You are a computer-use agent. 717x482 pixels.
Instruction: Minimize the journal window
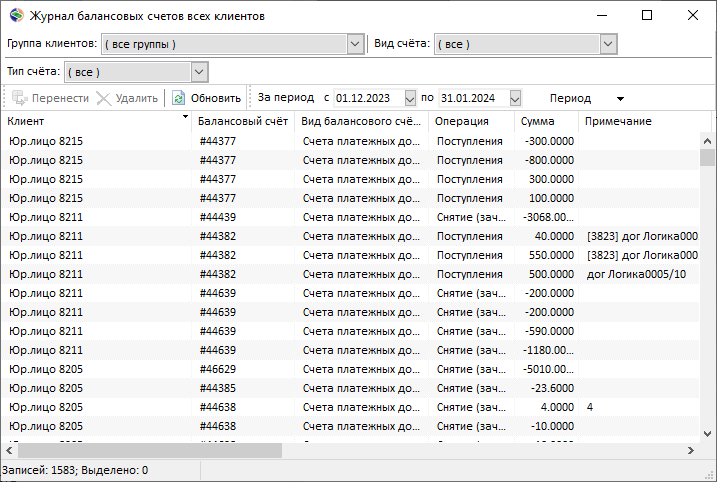(x=602, y=16)
